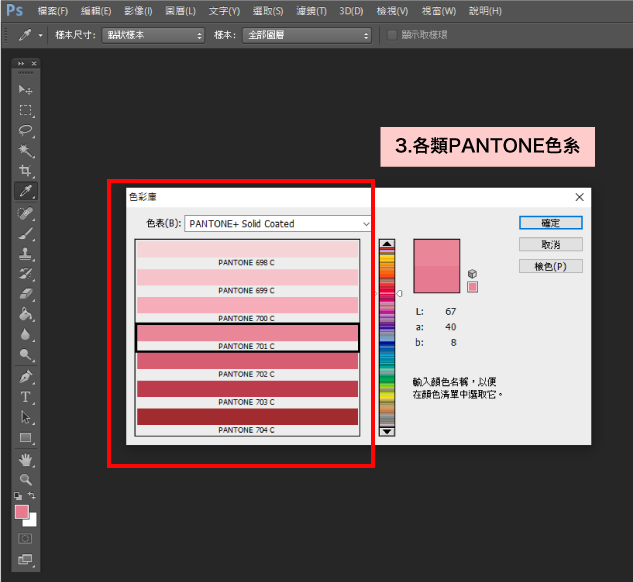Image resolution: width=633 pixels, height=582 pixels.
Task: Open the Type menu
Action: pyautogui.click(x=224, y=11)
